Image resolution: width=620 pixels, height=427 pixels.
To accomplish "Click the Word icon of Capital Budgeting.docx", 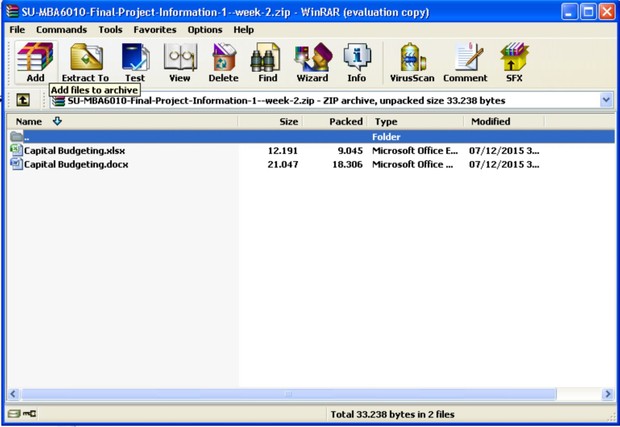I will [x=16, y=164].
